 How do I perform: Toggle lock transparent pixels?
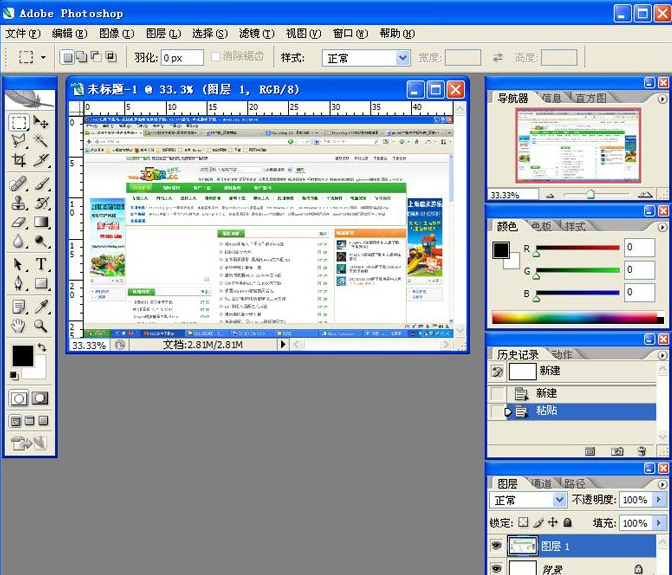point(523,522)
